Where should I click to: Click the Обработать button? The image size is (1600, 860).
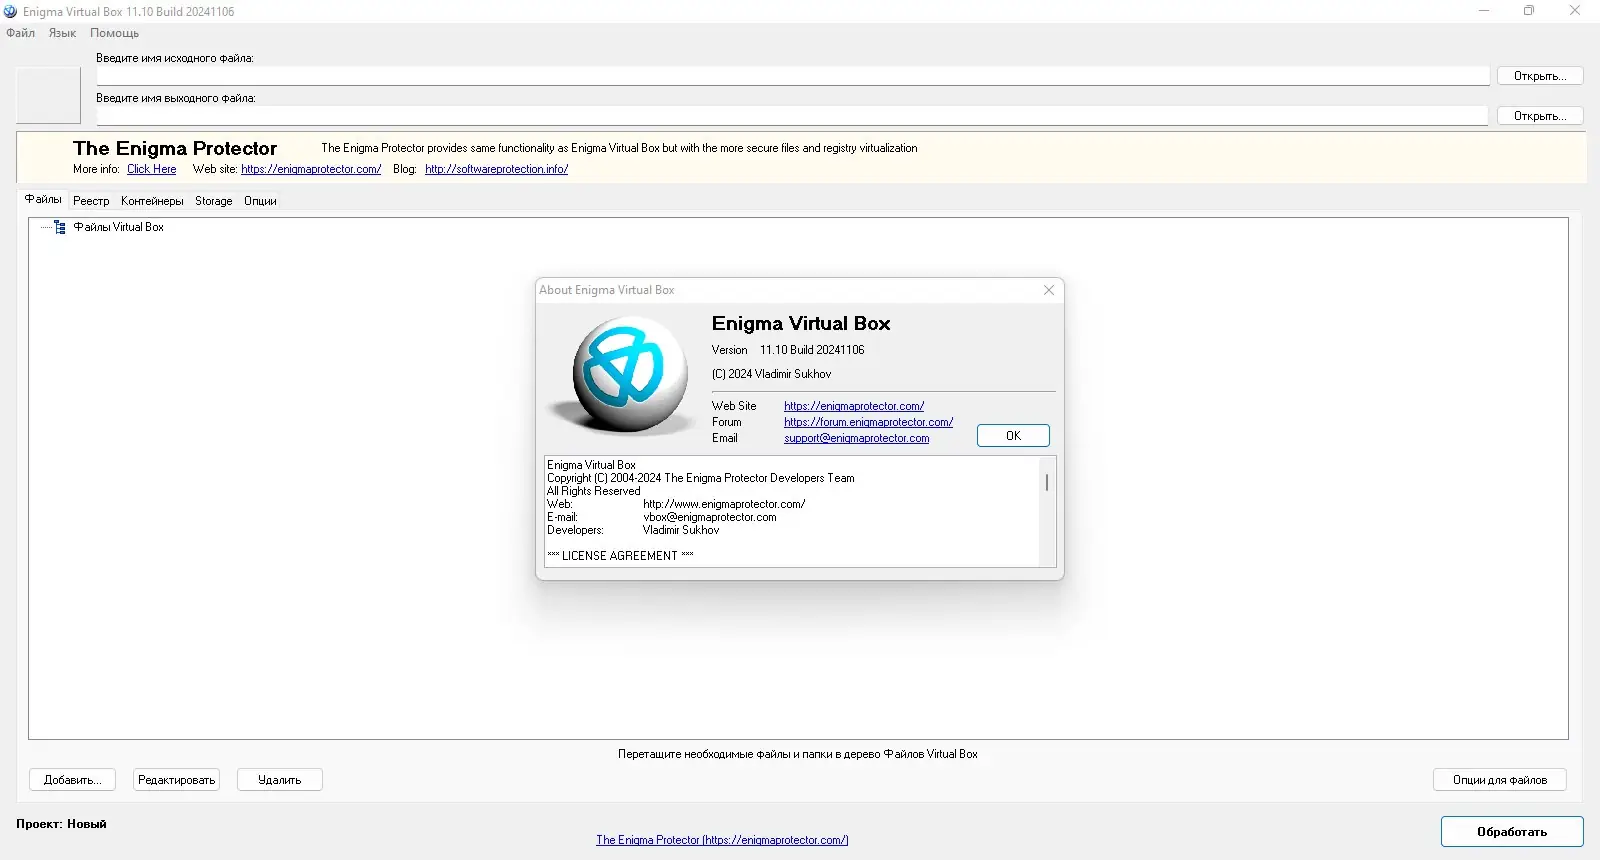pyautogui.click(x=1511, y=832)
